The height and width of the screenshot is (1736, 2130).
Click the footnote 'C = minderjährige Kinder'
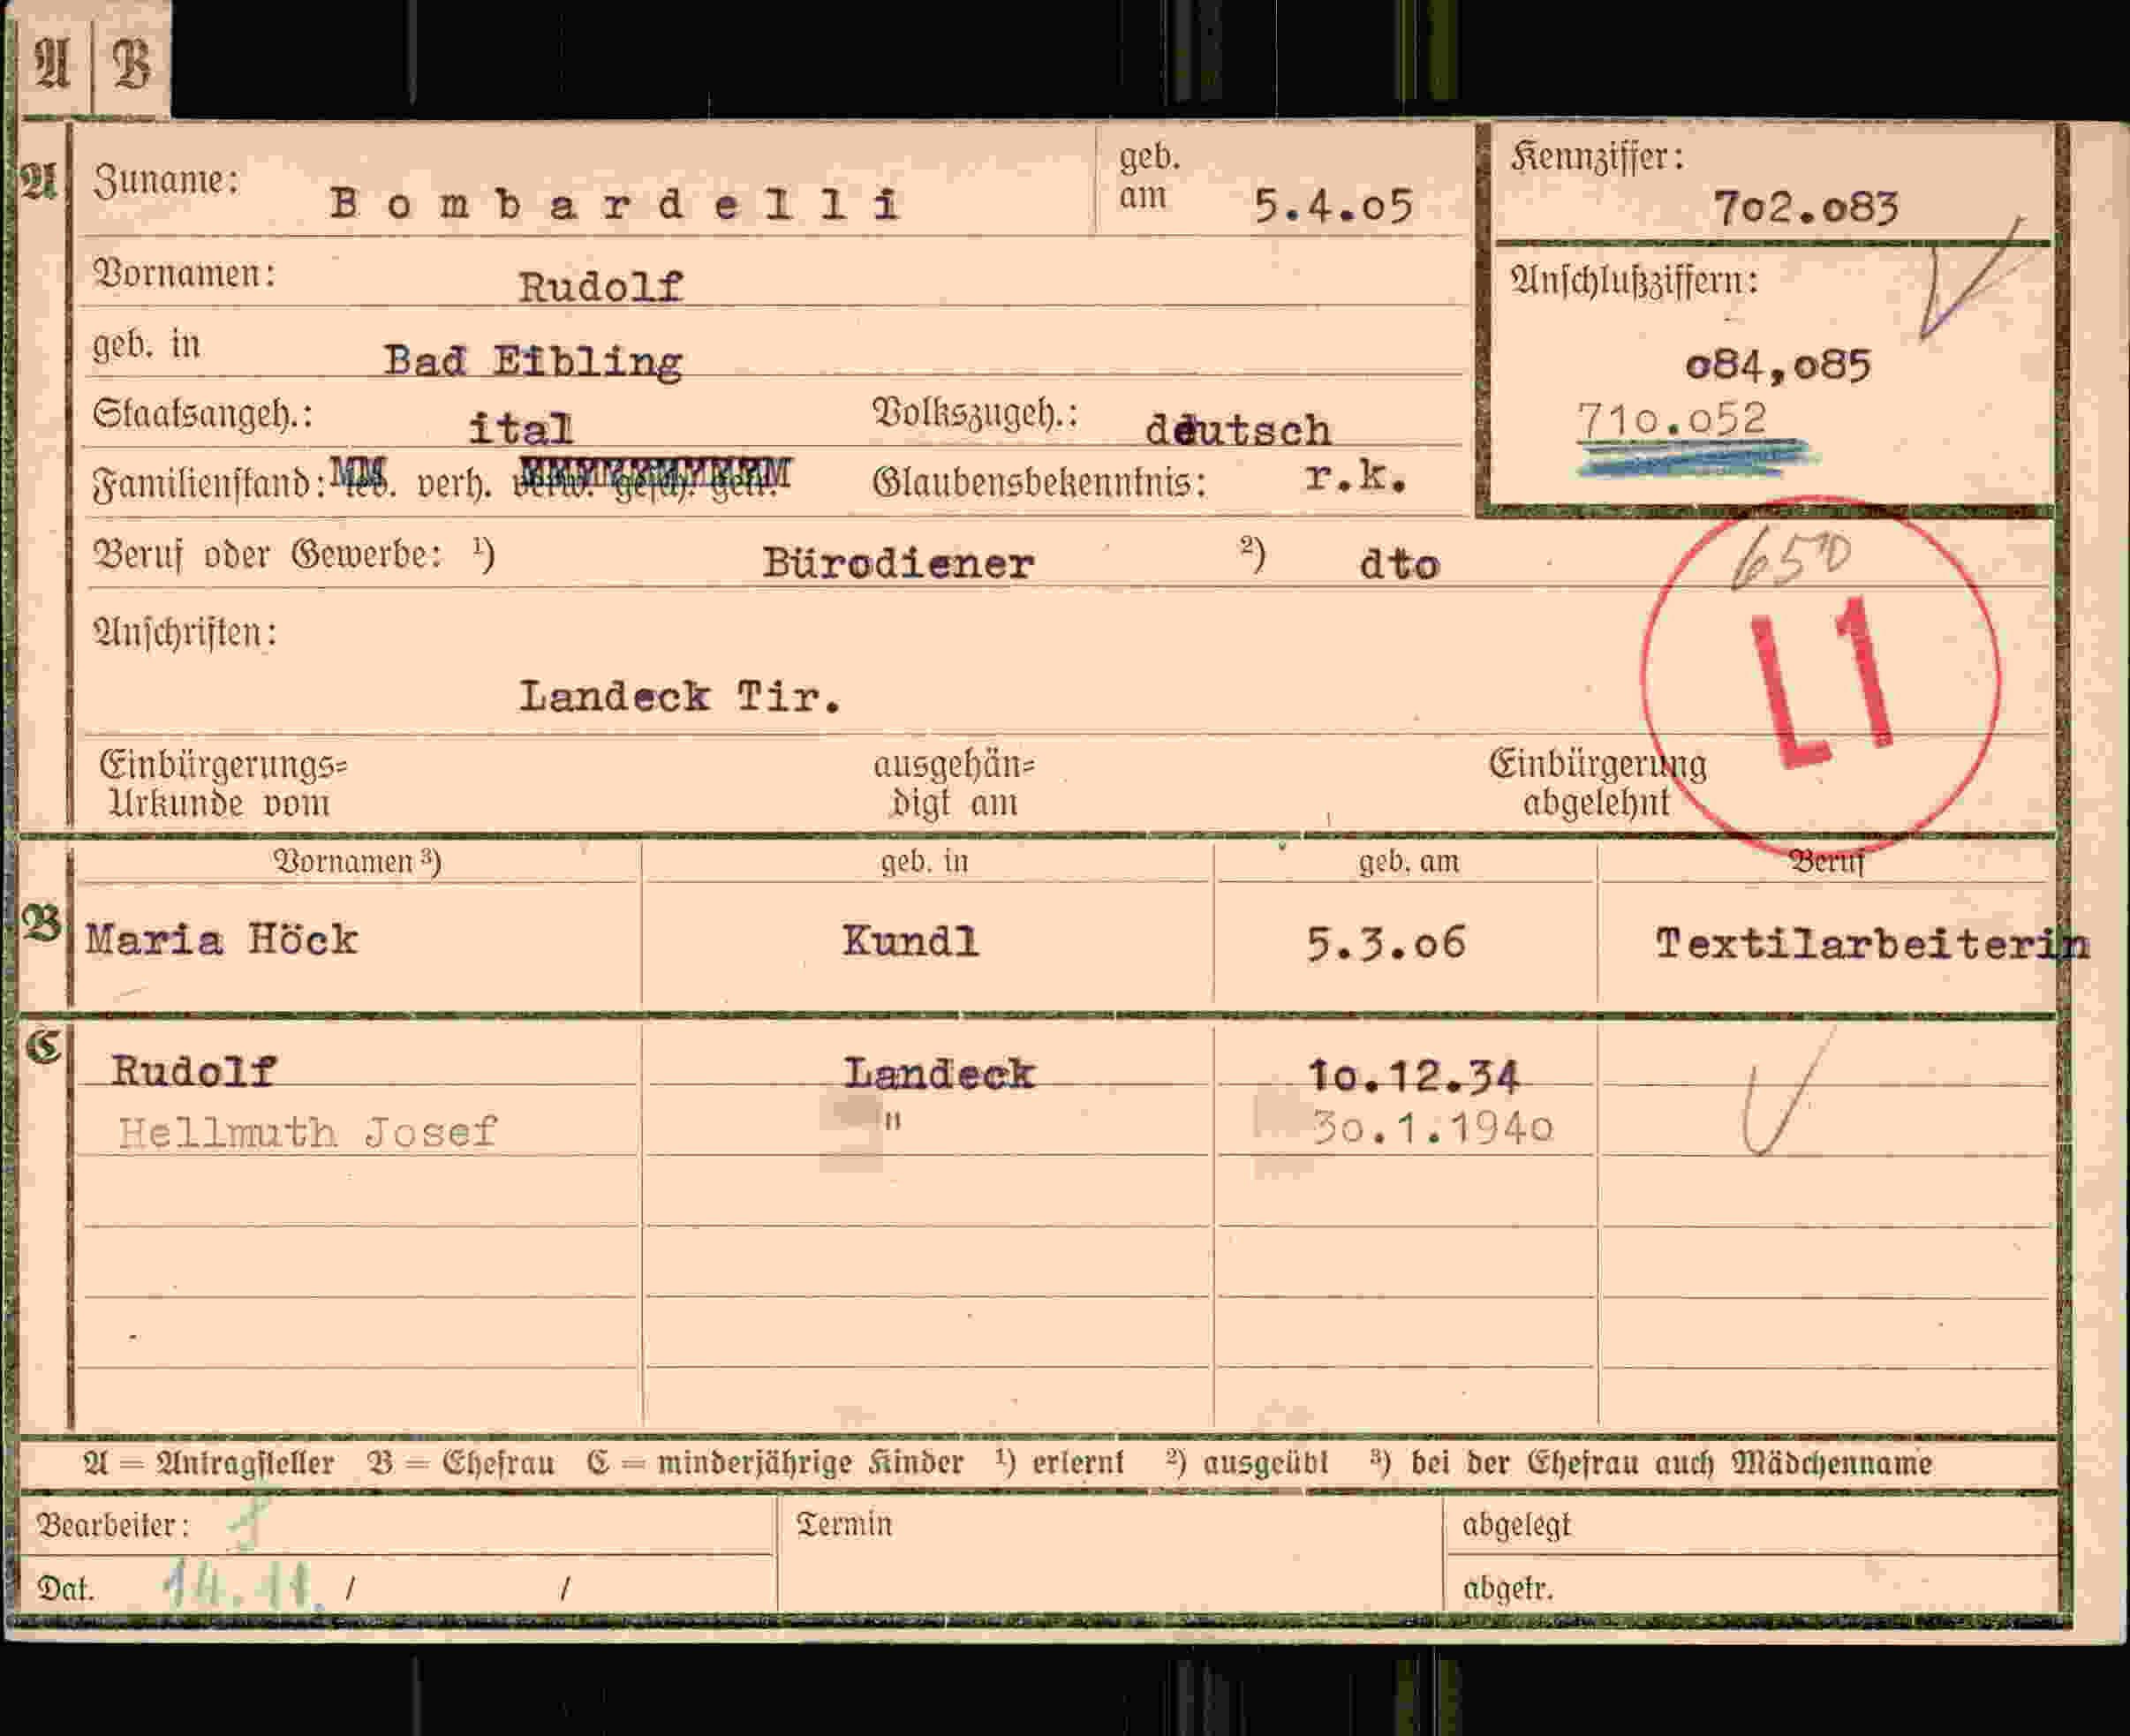775,1463
